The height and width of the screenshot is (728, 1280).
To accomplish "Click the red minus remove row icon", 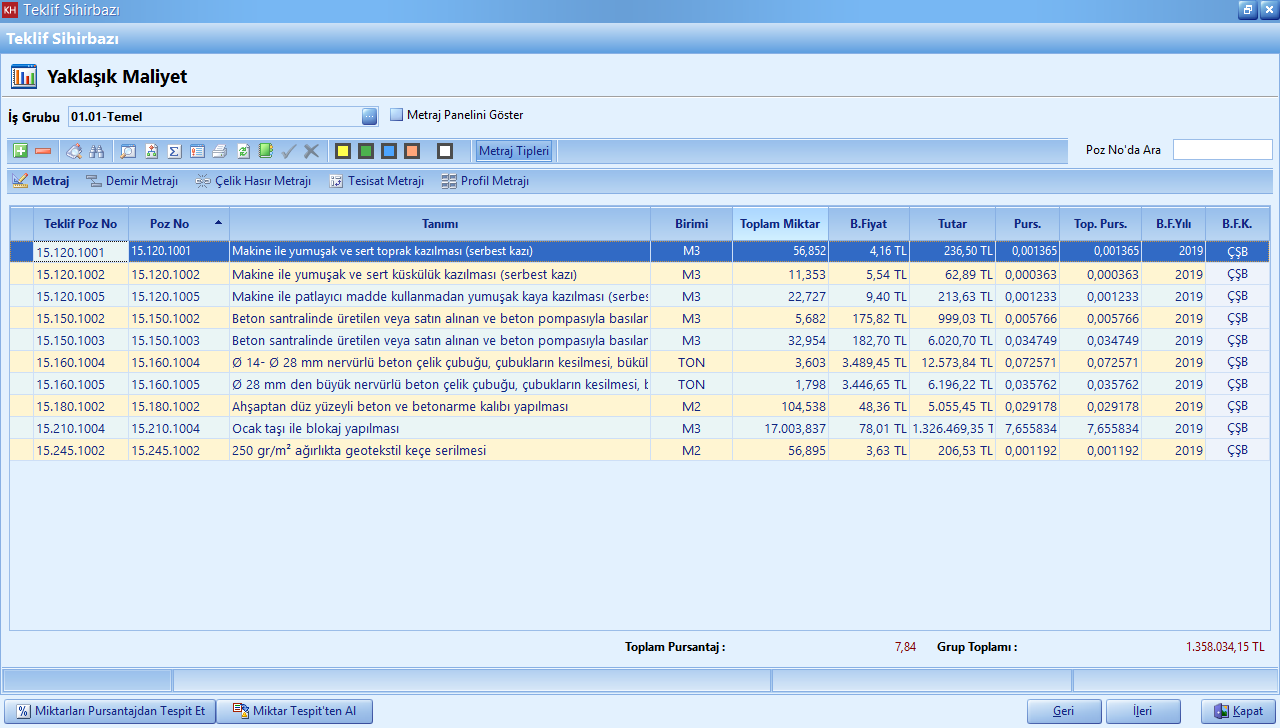I will pyautogui.click(x=43, y=151).
